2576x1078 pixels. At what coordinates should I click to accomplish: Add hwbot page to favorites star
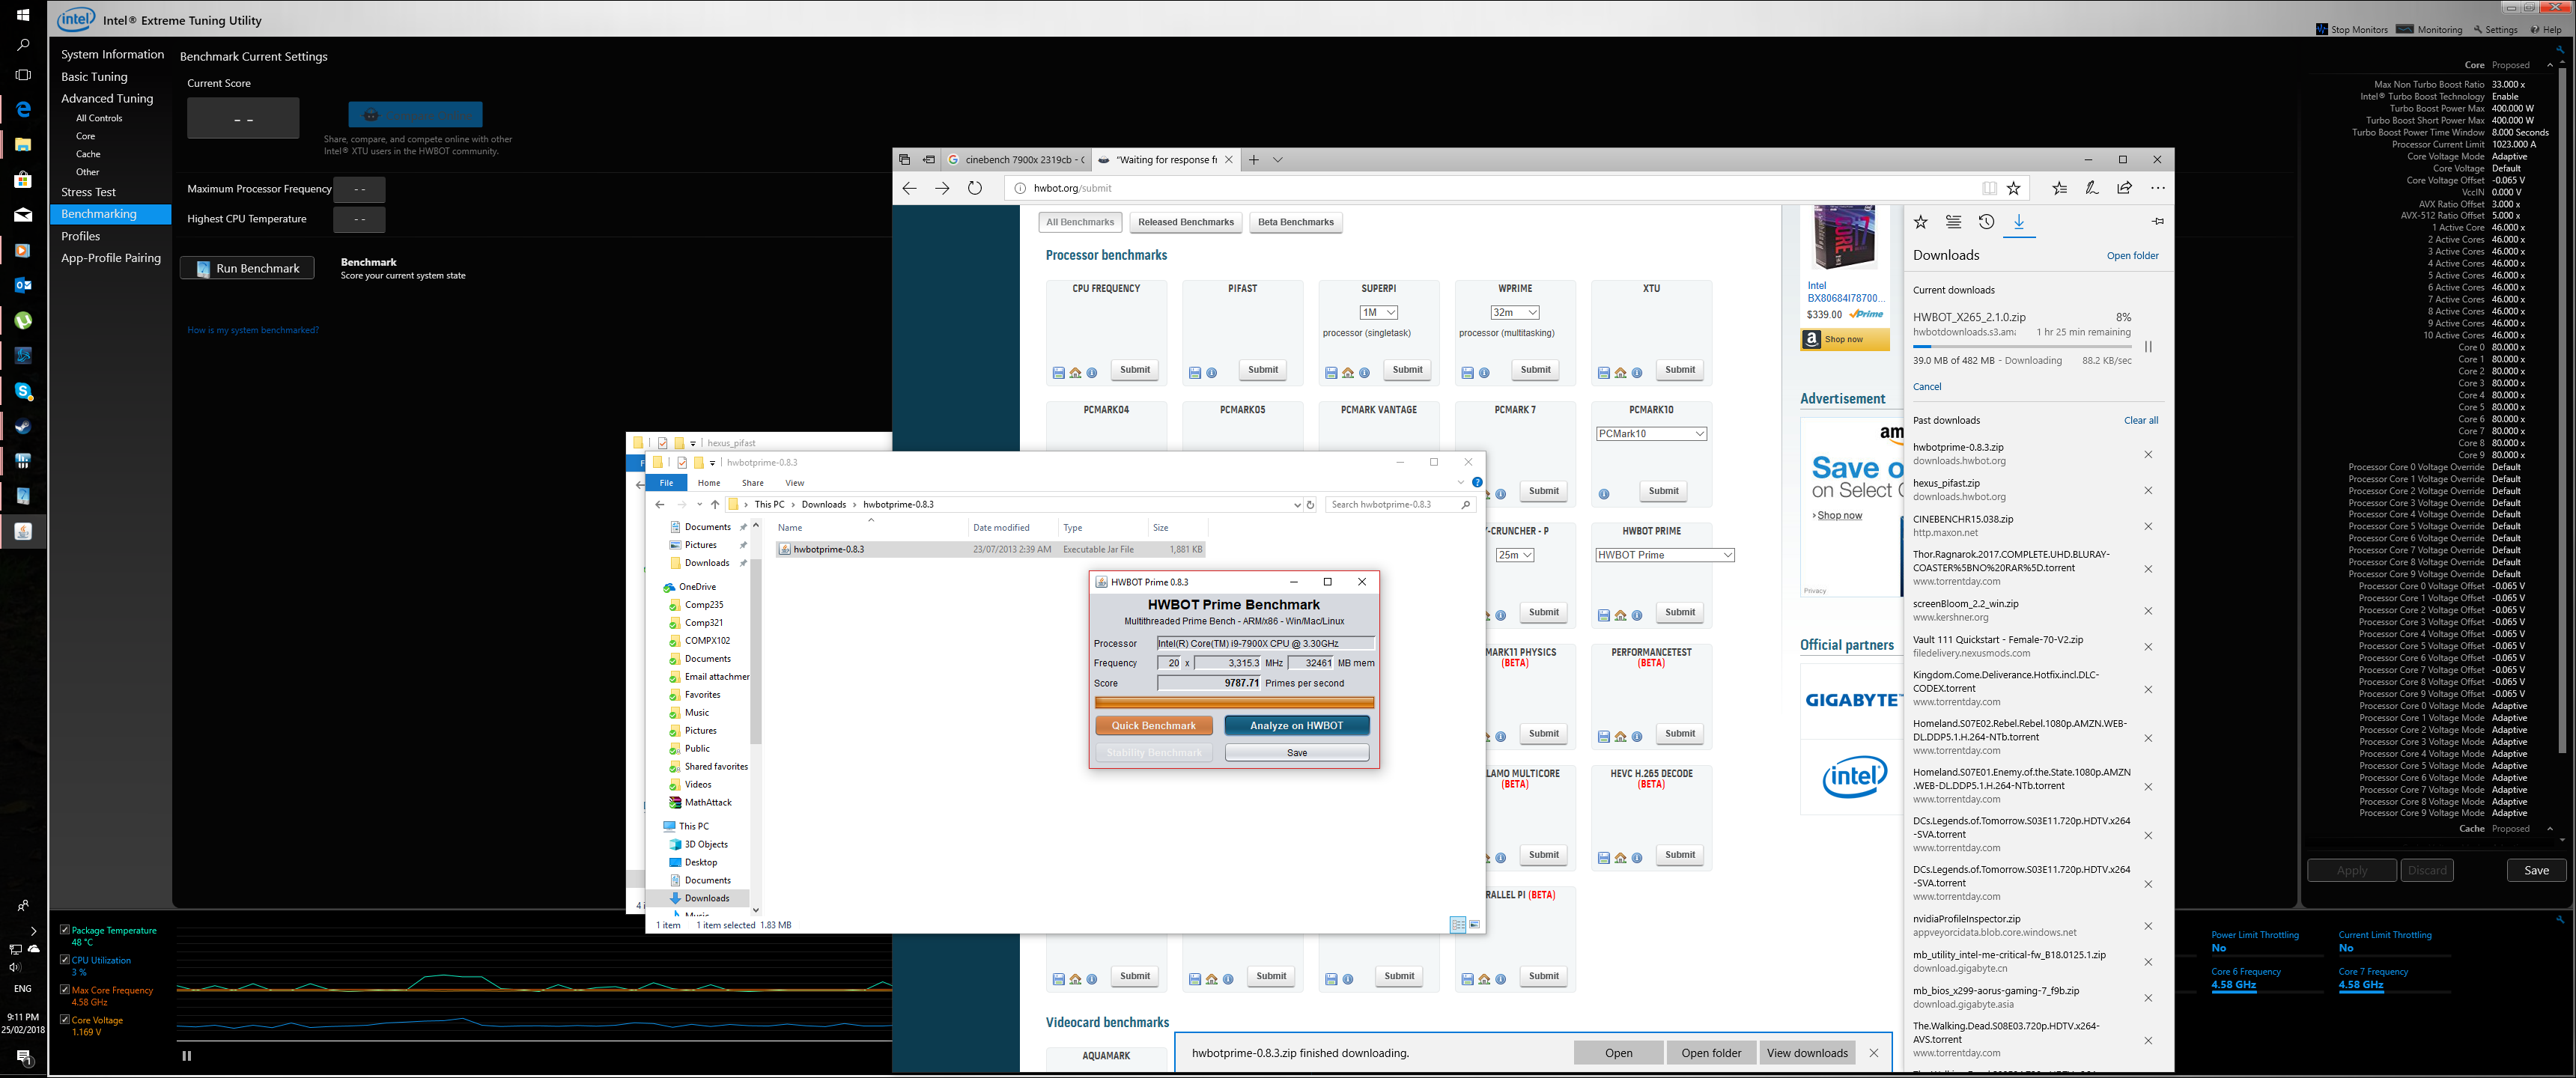2013,188
